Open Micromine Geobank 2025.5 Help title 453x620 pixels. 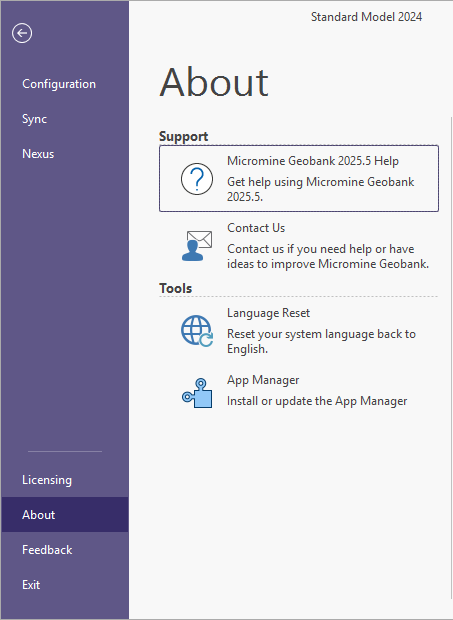(x=313, y=161)
